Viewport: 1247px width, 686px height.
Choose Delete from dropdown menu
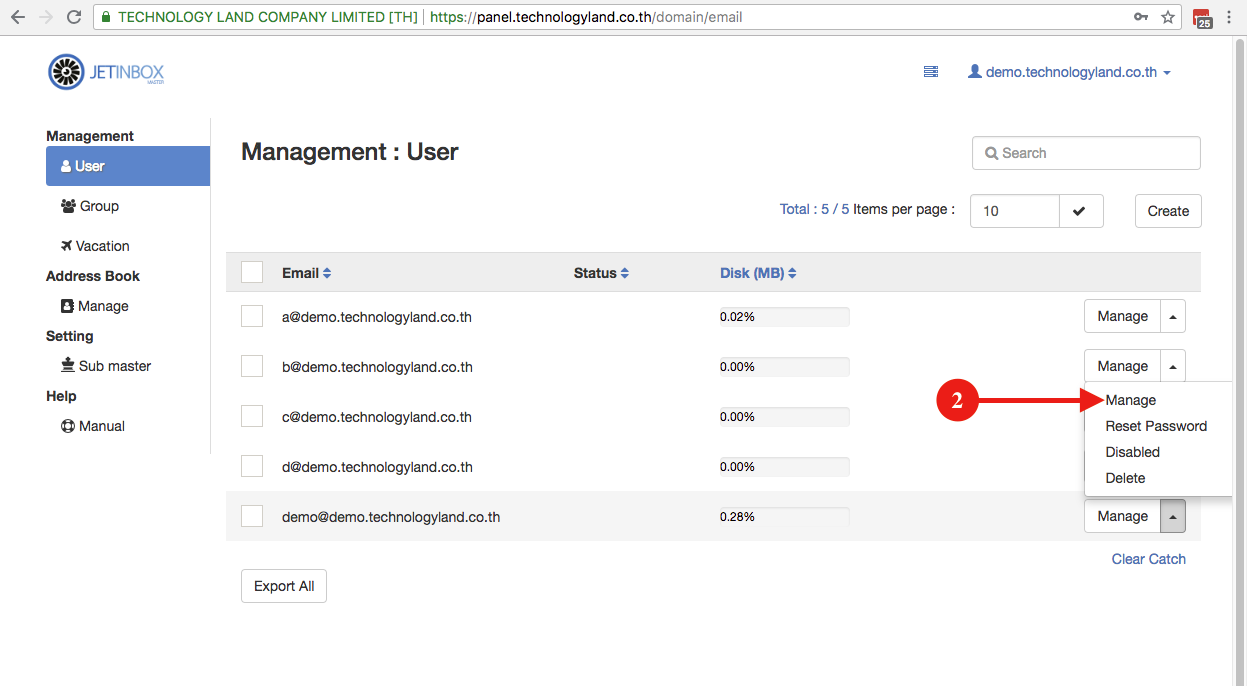1125,478
